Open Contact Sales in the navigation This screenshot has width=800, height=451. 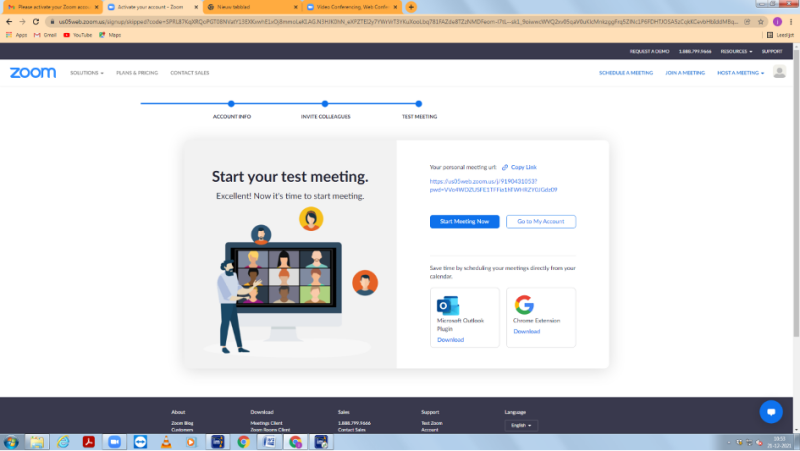tap(190, 73)
